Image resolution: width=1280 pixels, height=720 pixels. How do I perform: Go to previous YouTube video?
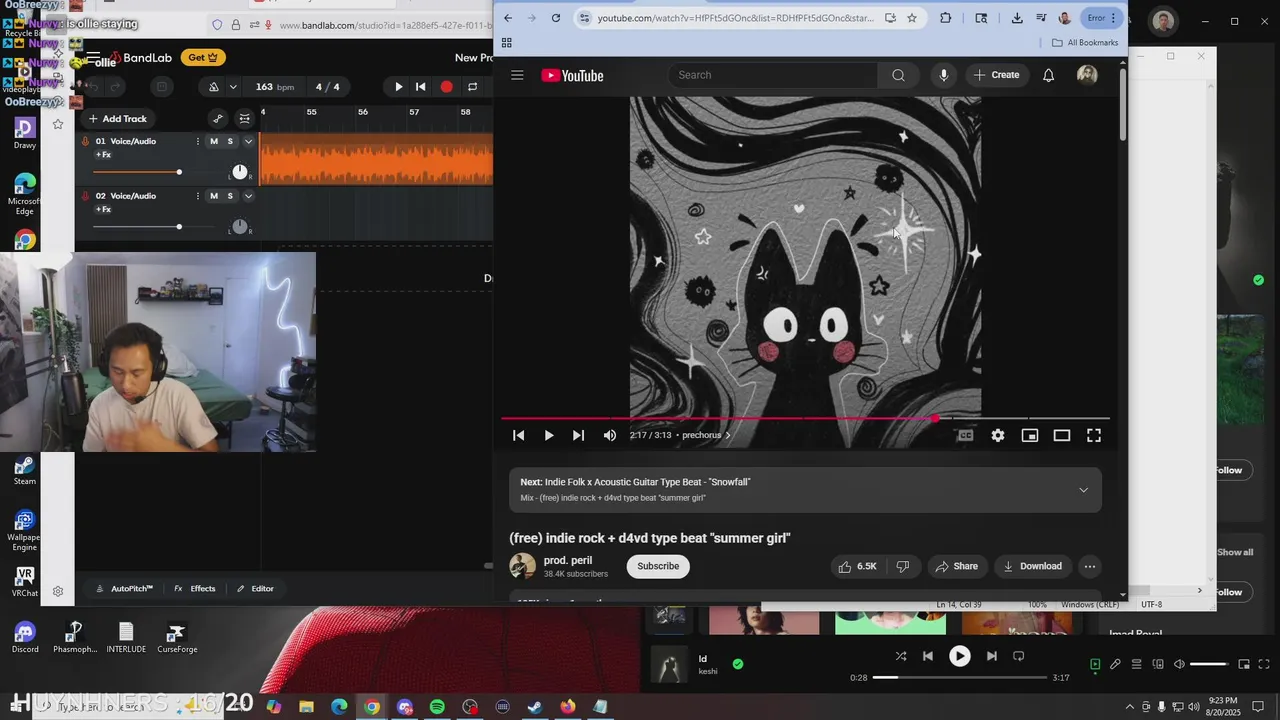[x=518, y=435]
